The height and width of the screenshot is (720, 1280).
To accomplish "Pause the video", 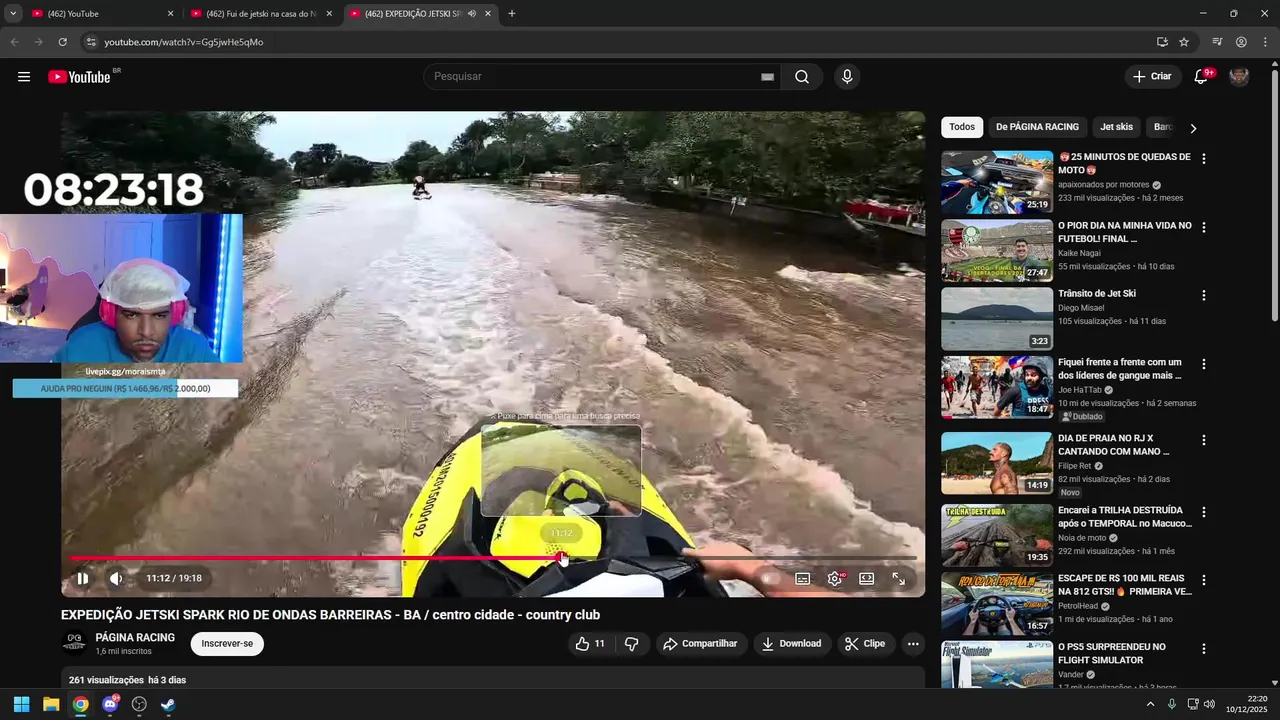I will tap(83, 578).
